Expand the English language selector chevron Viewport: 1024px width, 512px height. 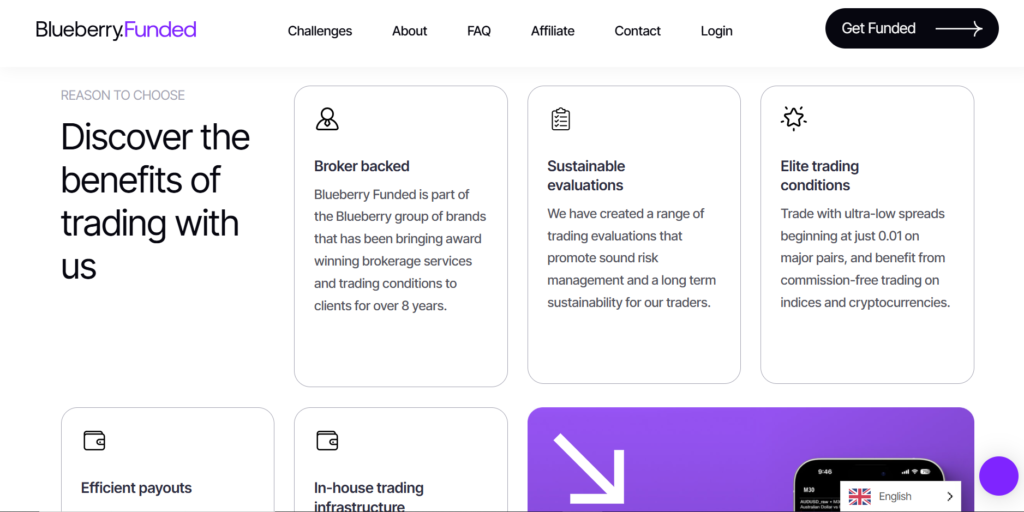point(950,497)
